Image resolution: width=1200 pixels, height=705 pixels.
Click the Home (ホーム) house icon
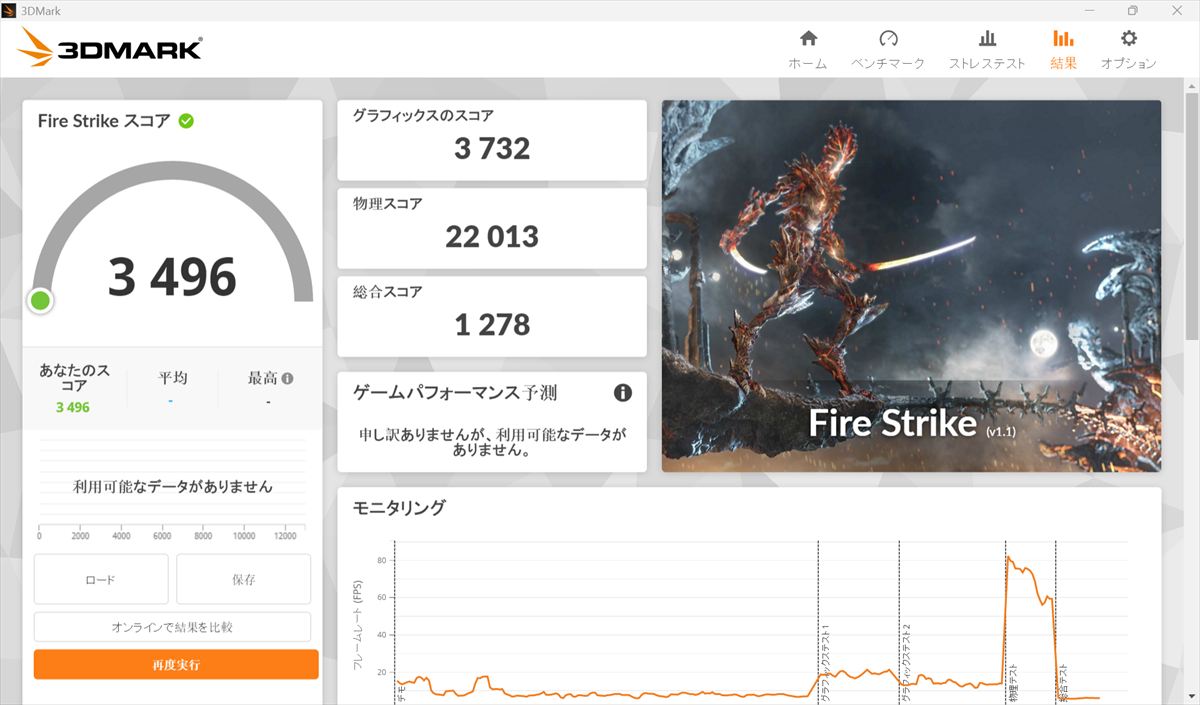click(808, 39)
